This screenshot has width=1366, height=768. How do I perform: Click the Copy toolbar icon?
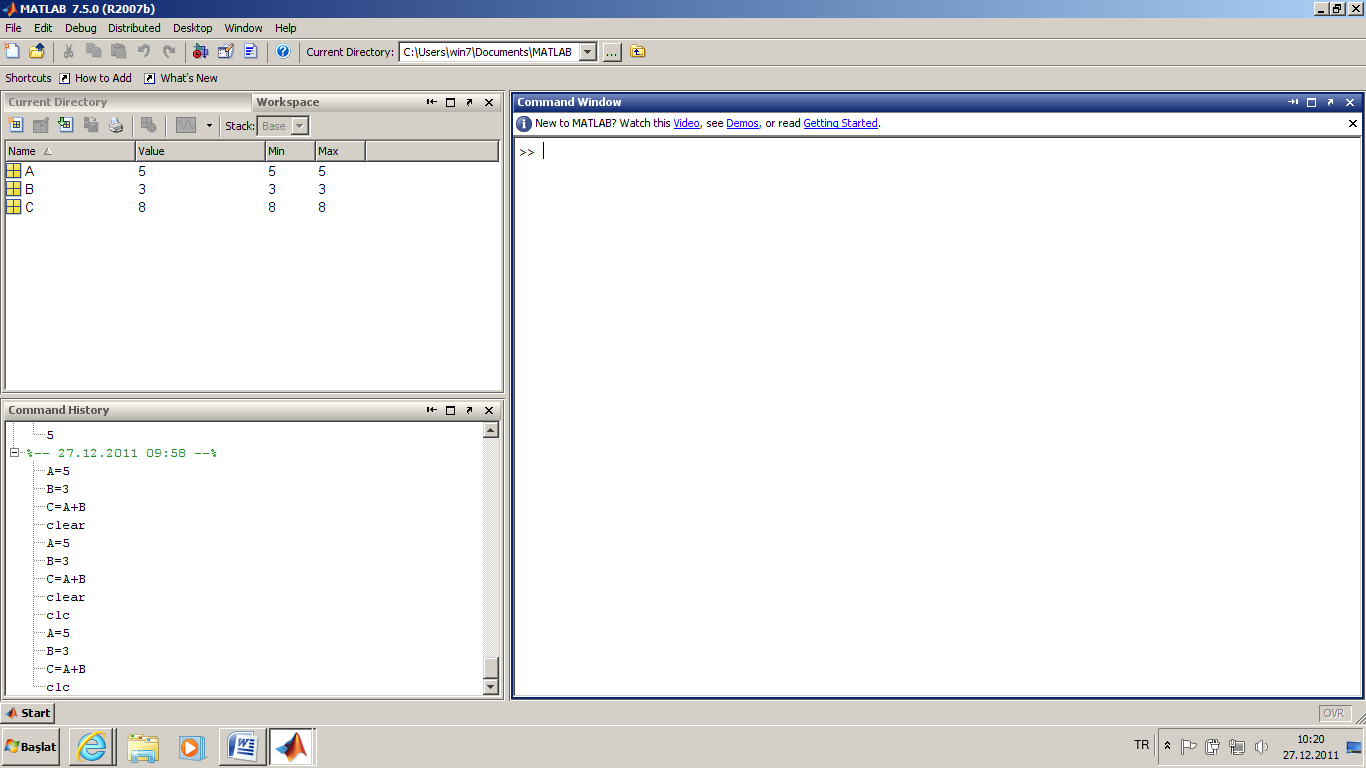94,51
